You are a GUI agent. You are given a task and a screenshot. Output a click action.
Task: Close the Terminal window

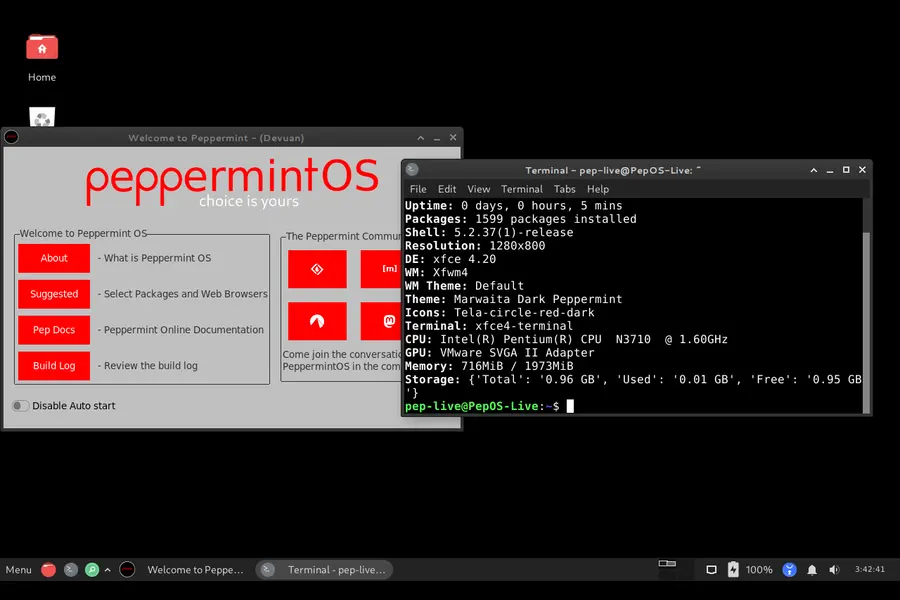862,170
